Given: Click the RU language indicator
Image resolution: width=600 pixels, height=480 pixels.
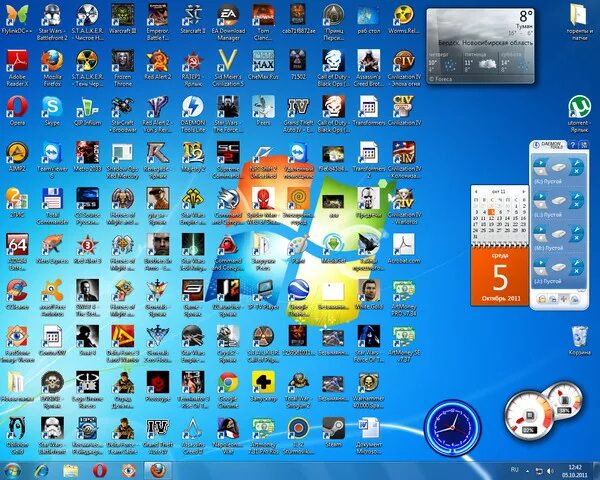Looking at the screenshot, I should point(514,470).
